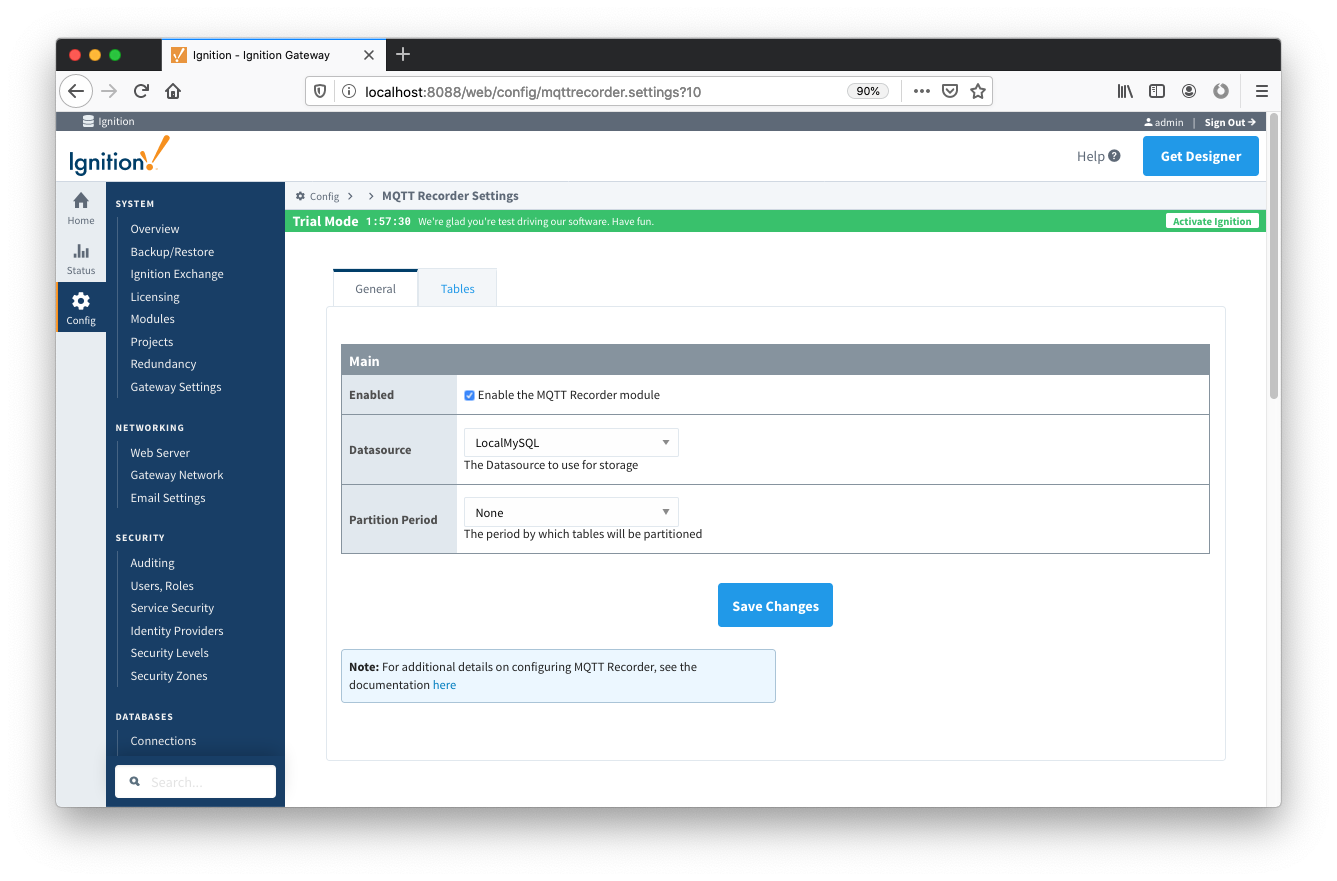The height and width of the screenshot is (881, 1337).
Task: Open the Config gear section in left rail
Action: (x=81, y=308)
